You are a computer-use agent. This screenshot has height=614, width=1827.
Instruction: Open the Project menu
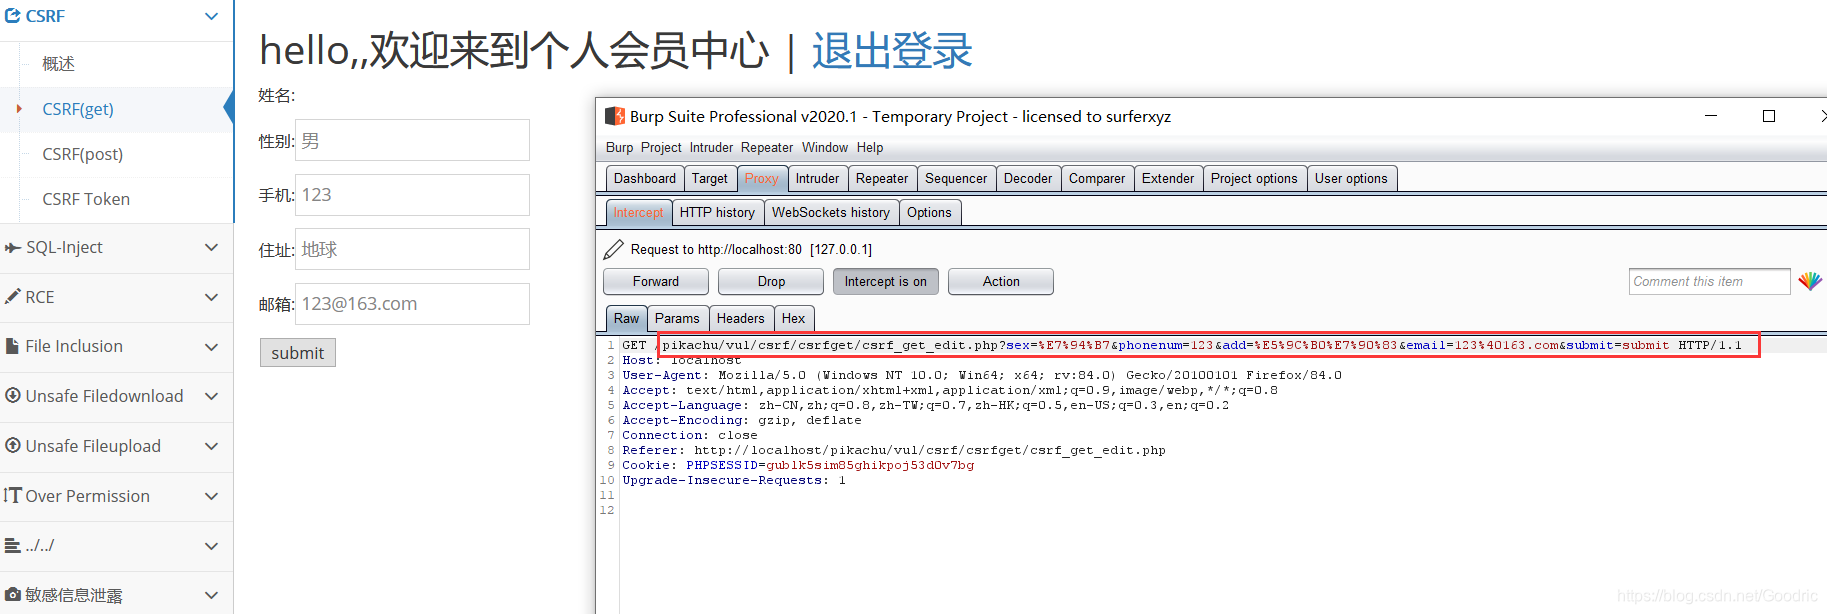tap(661, 147)
